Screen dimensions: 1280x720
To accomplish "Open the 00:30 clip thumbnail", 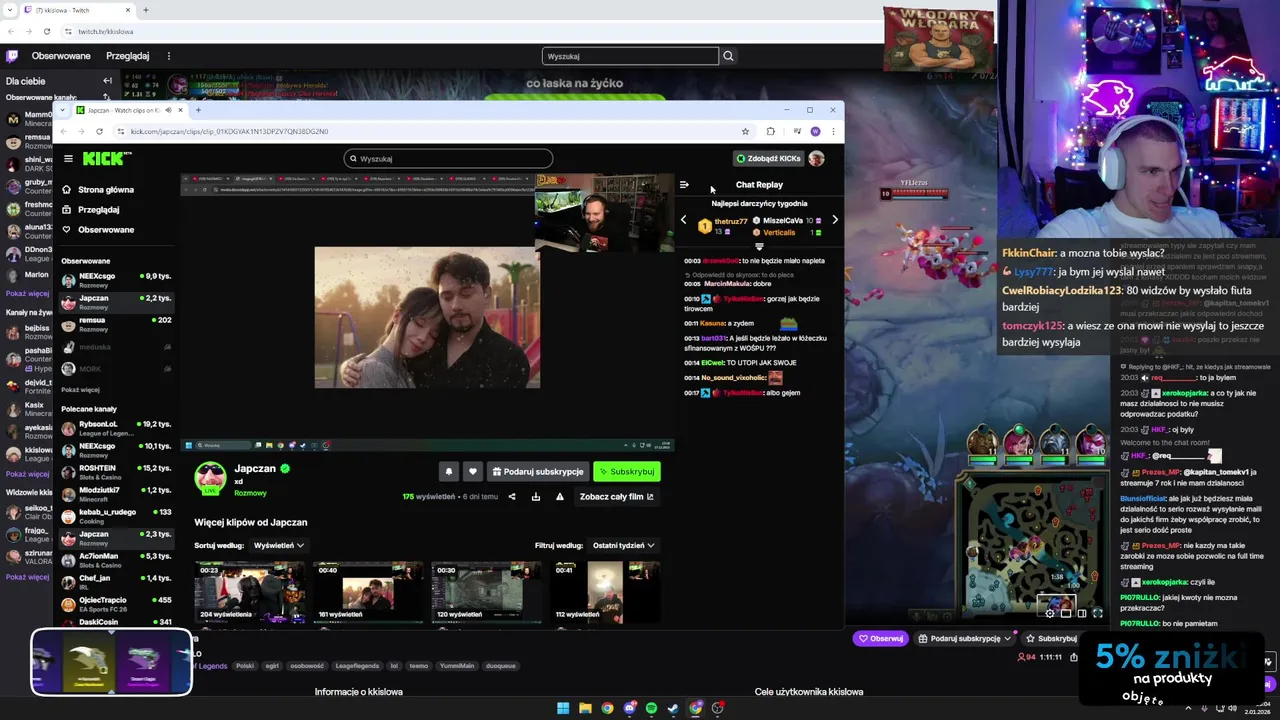I will (486, 592).
